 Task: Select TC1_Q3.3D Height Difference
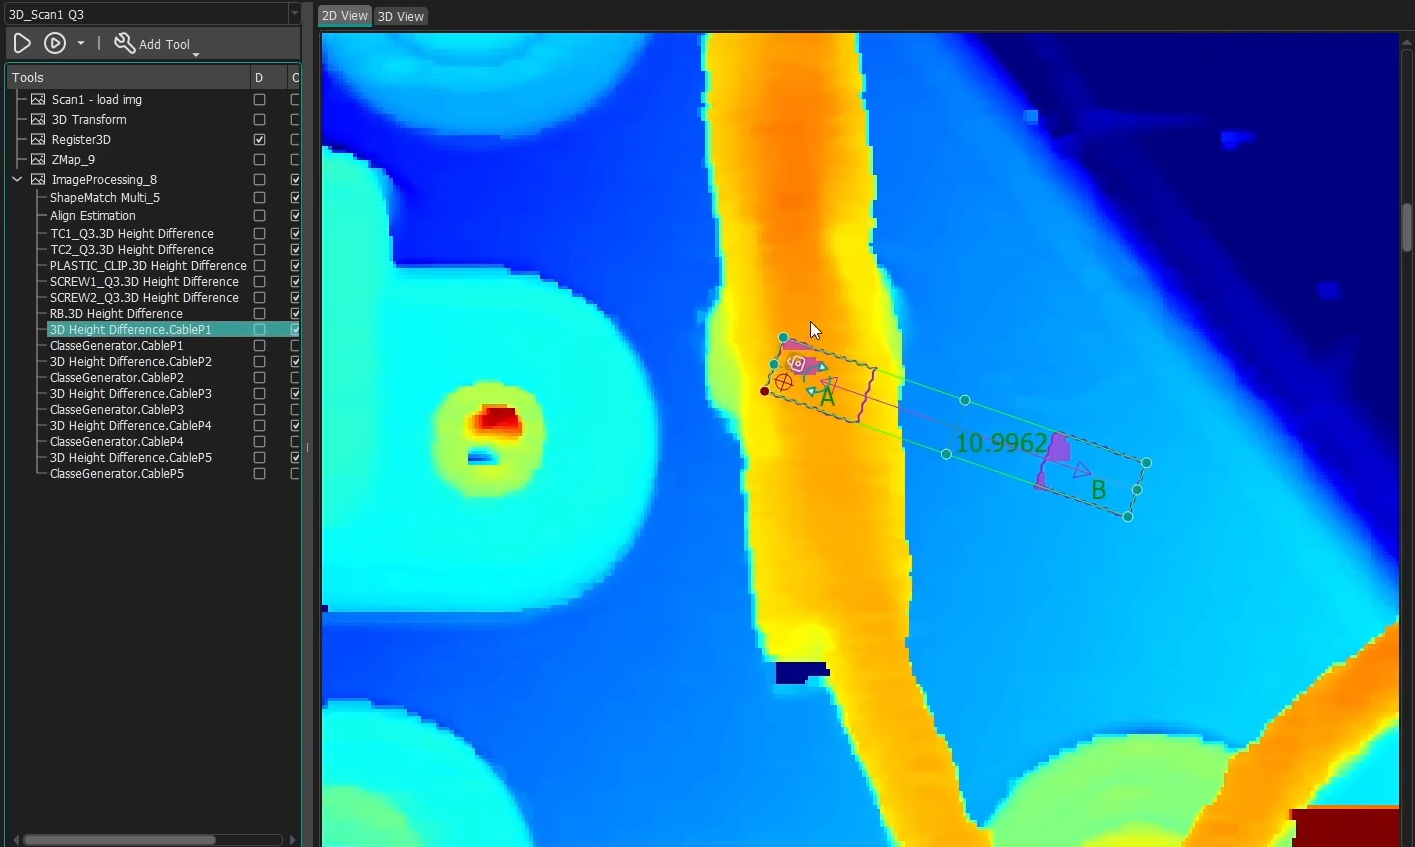[x=132, y=234]
